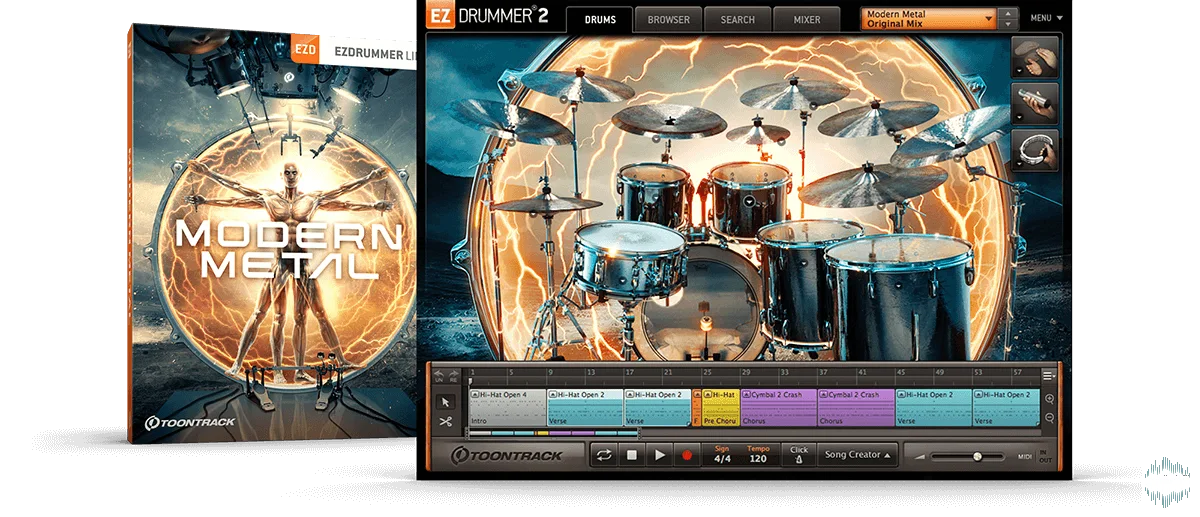Step to next preset with down arrow
1200x517 pixels.
pos(1008,23)
